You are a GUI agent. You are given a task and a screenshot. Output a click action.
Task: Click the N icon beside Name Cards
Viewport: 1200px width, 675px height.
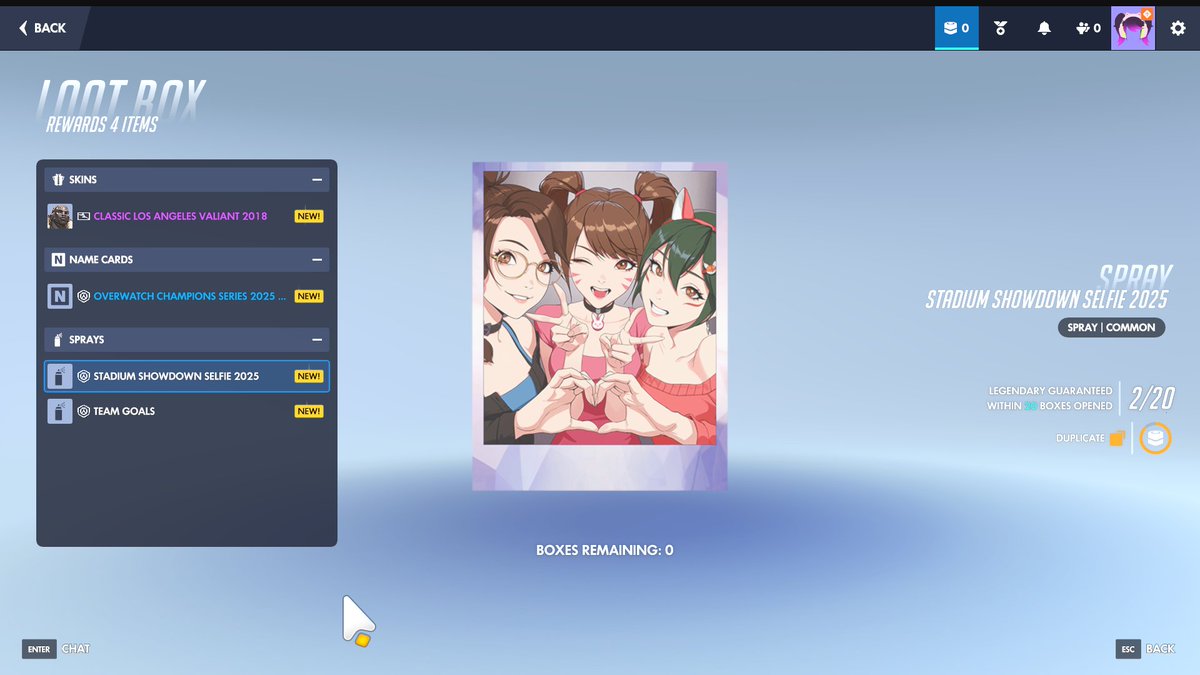[58, 260]
